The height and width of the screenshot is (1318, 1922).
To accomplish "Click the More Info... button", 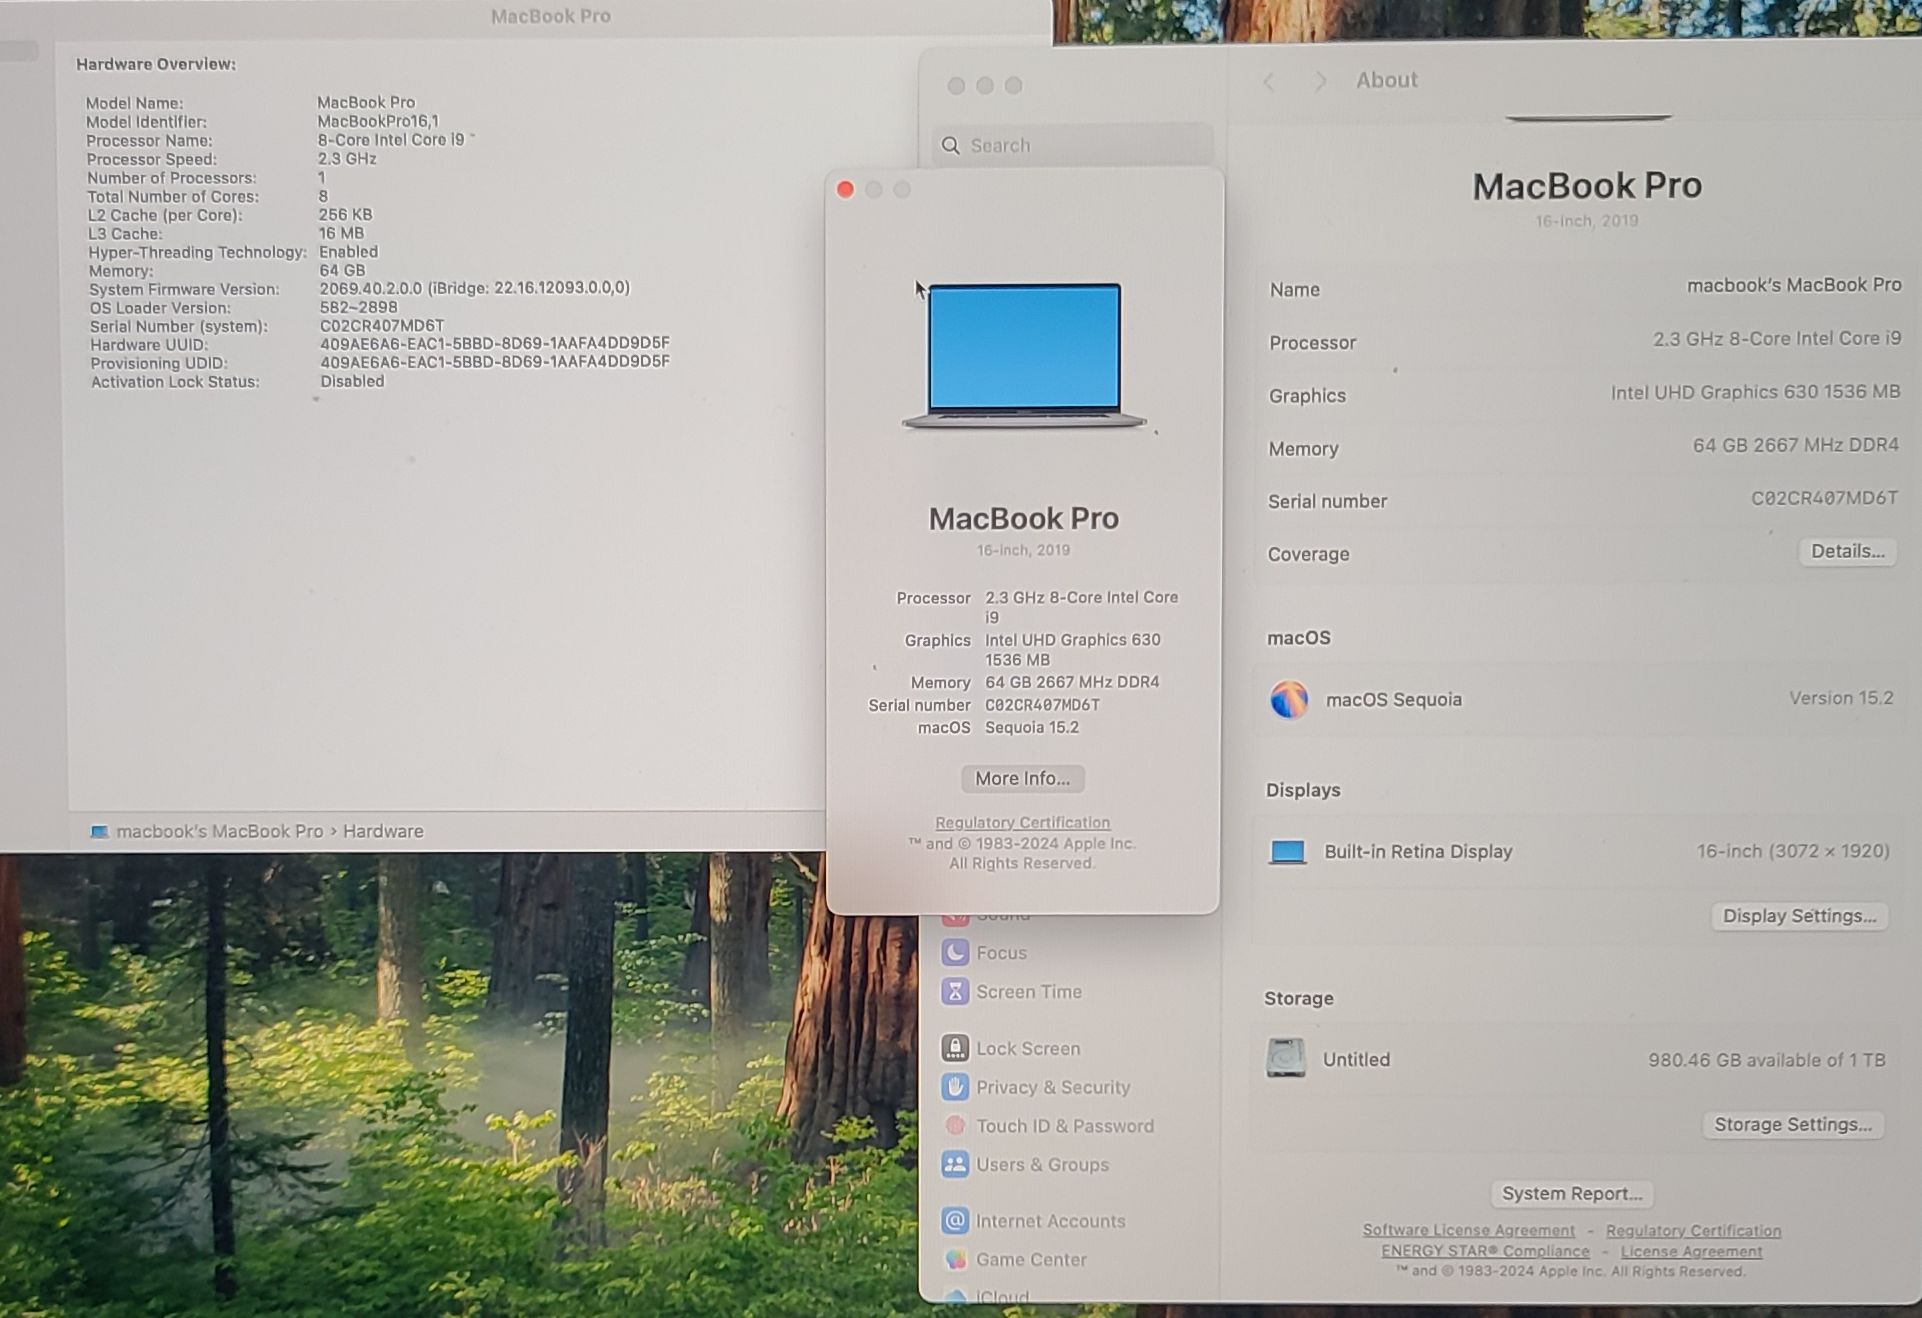I will click(1022, 778).
